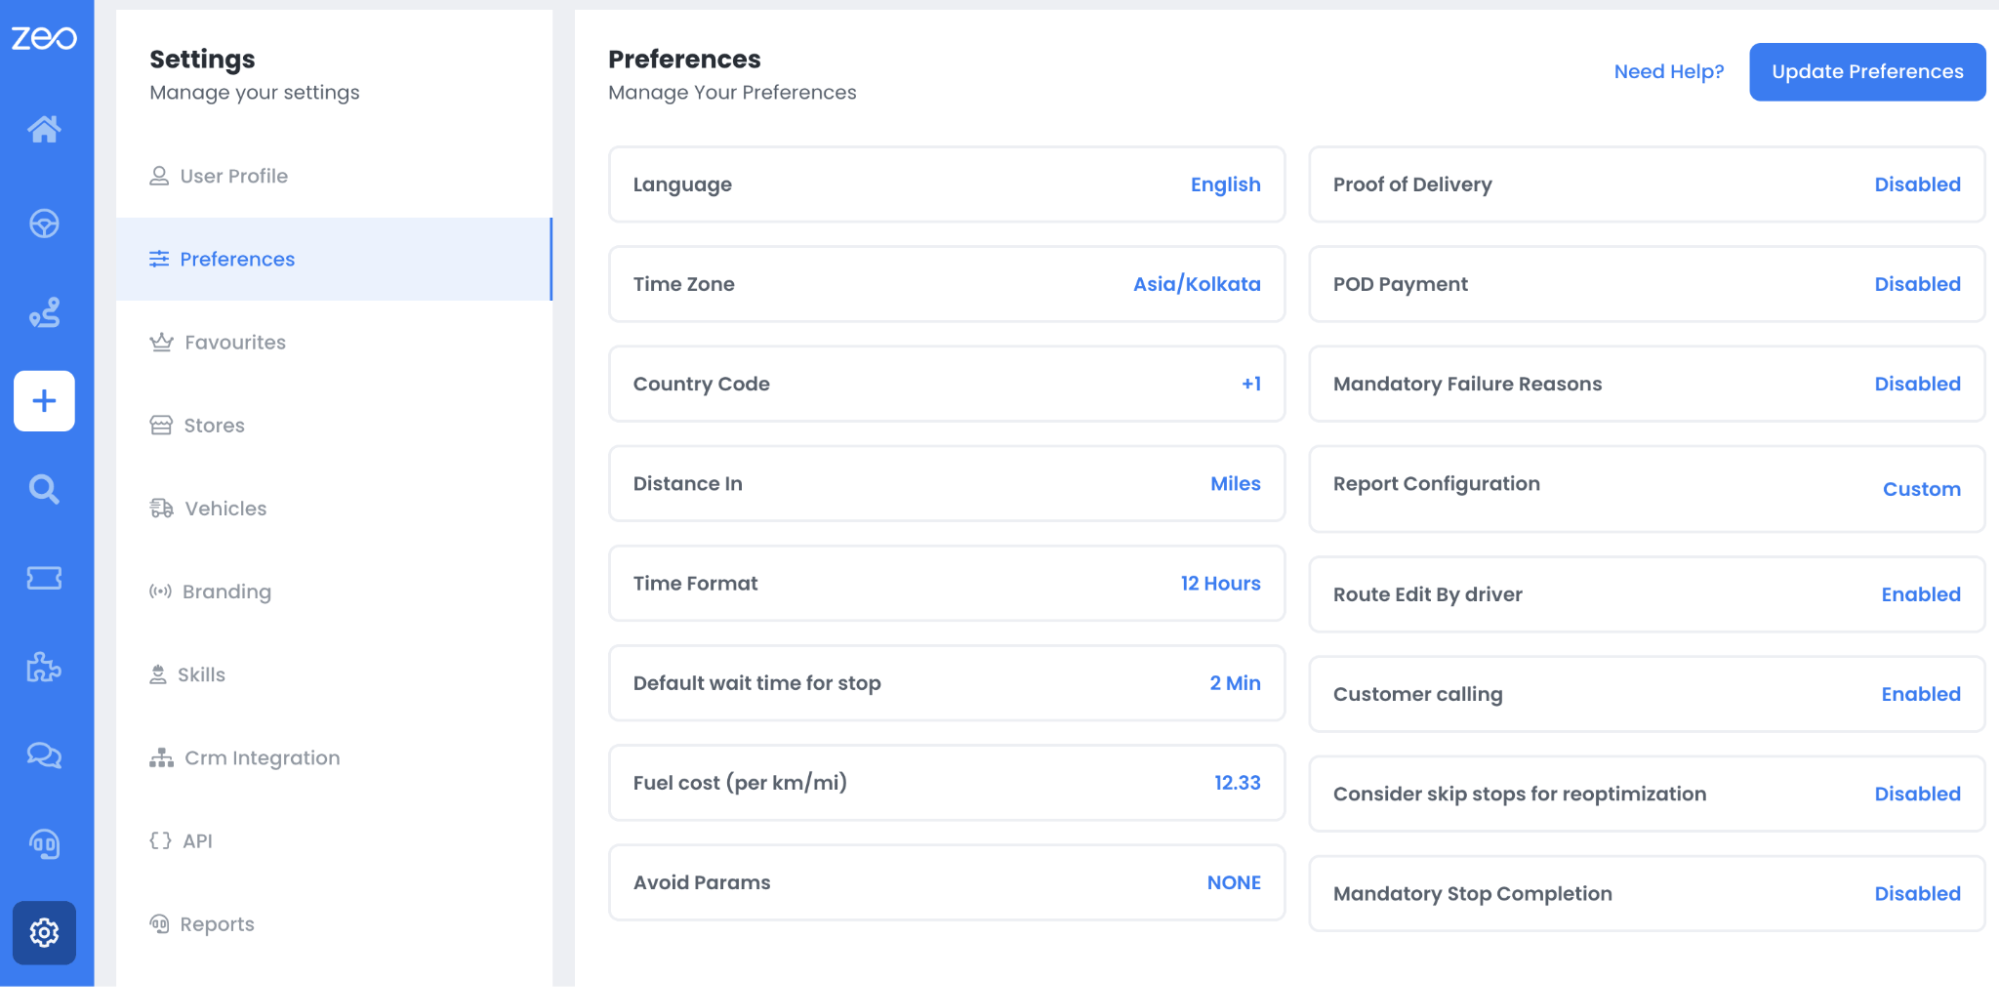Change Avoid Params NONE value

click(1234, 883)
